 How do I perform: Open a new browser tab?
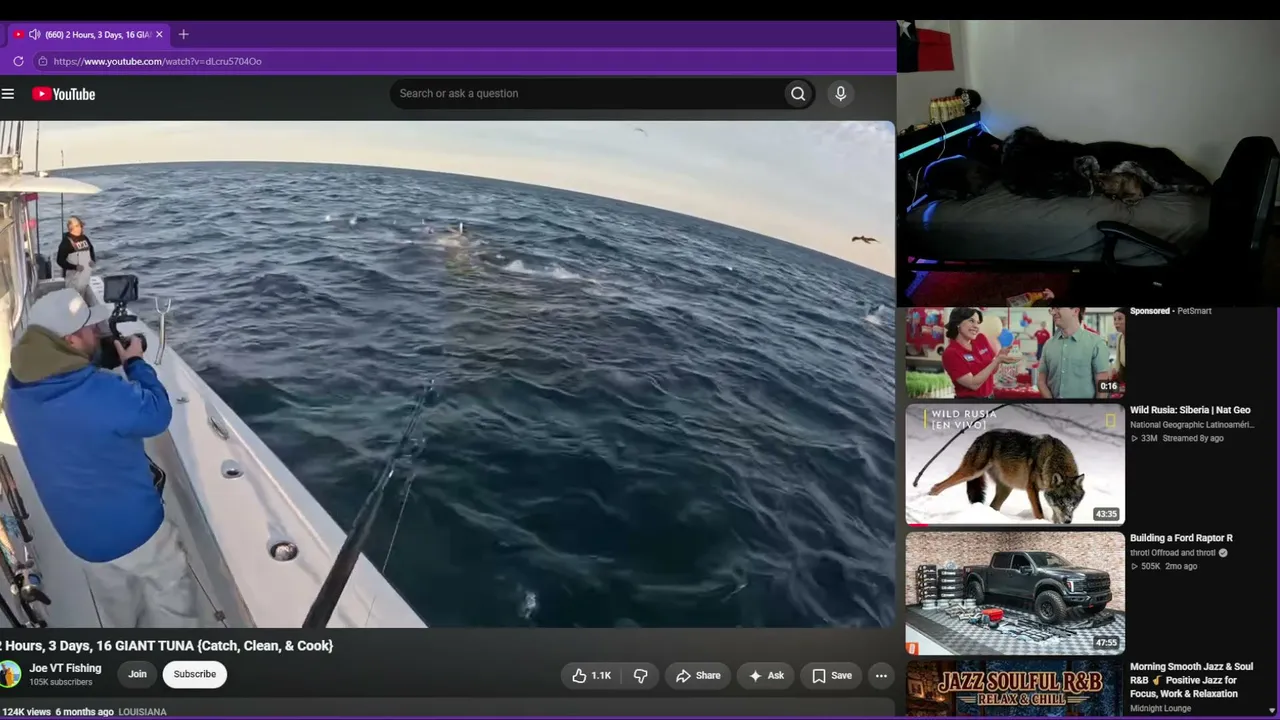coord(183,34)
